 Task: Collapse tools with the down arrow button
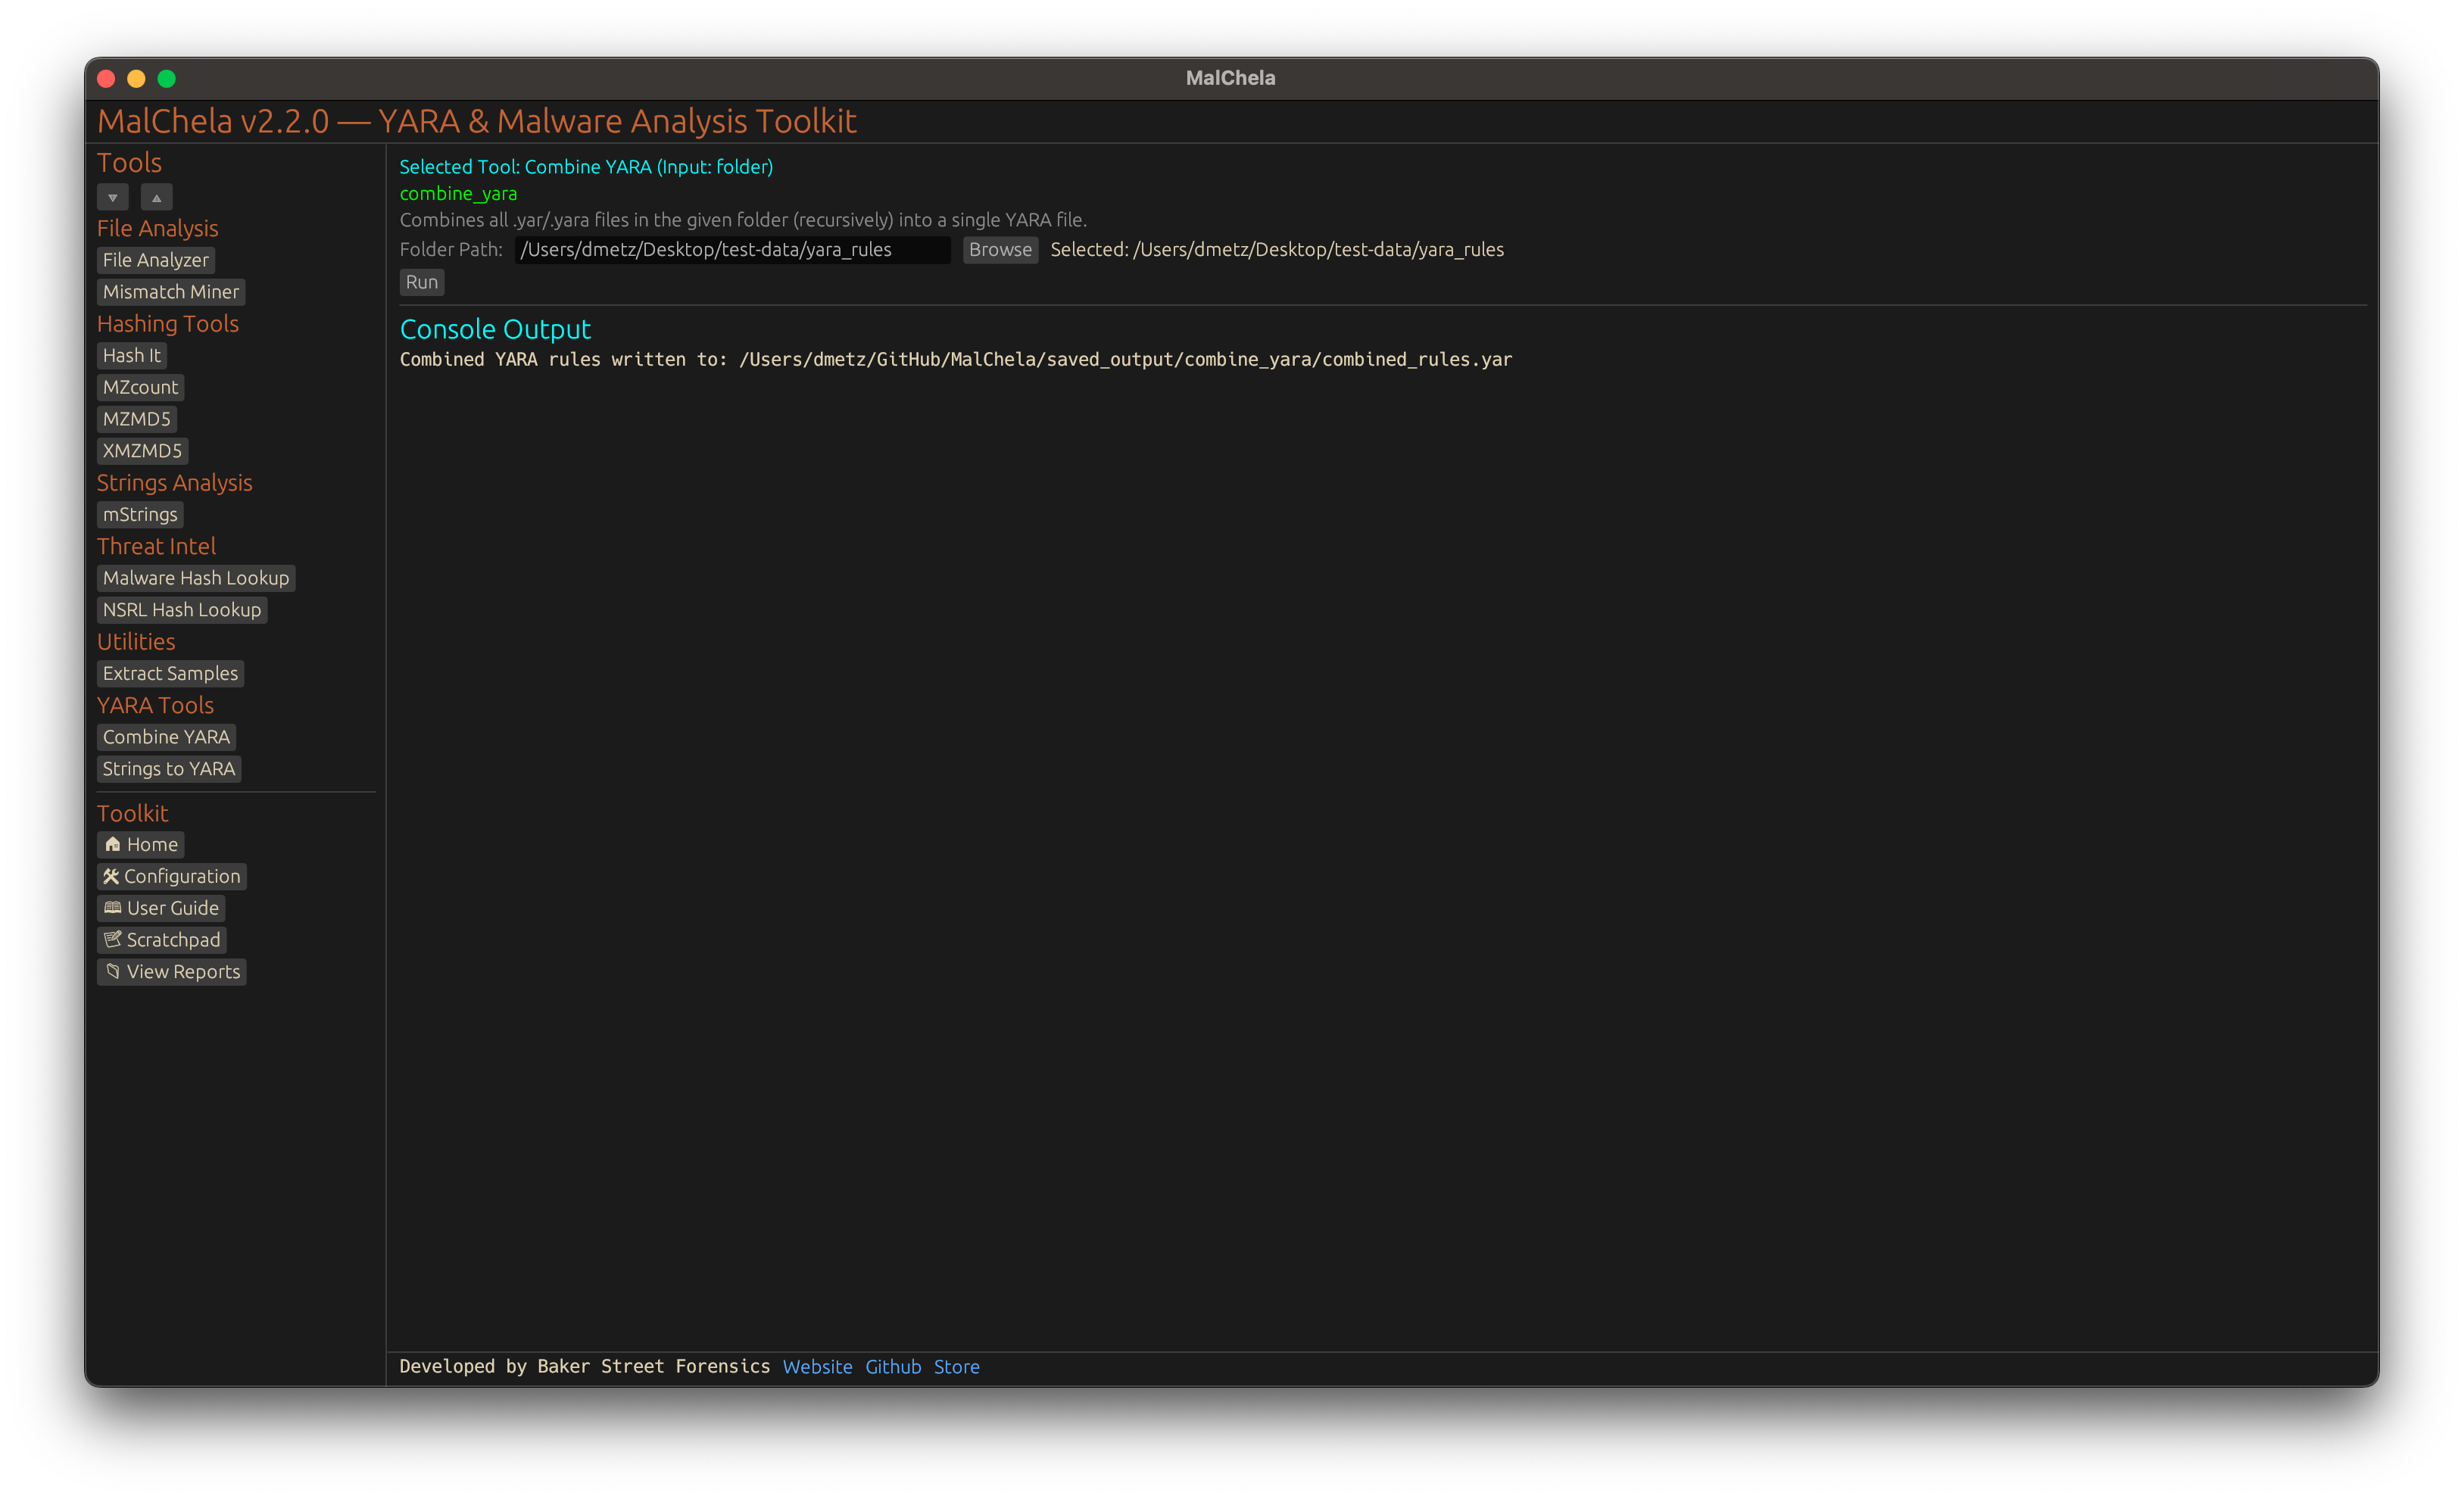click(112, 197)
